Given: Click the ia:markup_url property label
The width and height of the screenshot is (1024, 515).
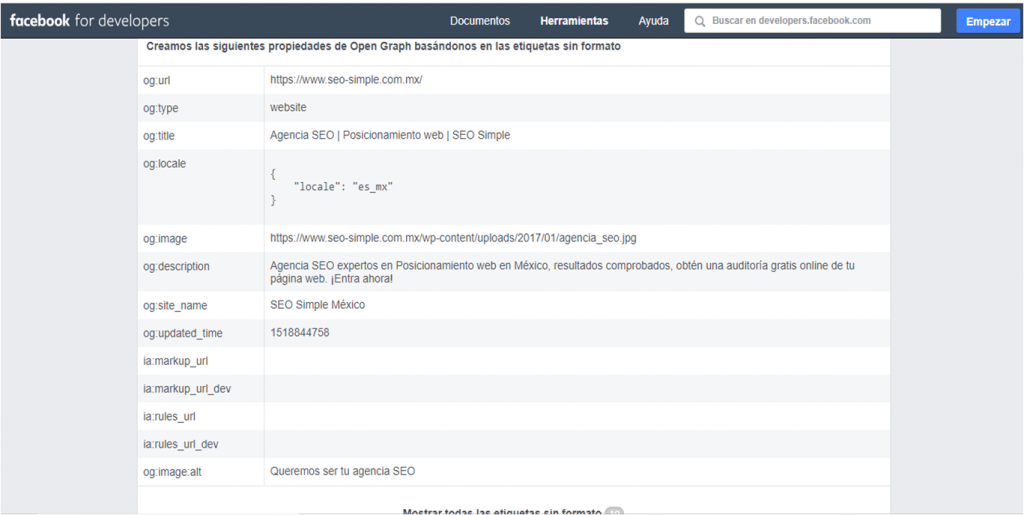Looking at the screenshot, I should 175,361.
